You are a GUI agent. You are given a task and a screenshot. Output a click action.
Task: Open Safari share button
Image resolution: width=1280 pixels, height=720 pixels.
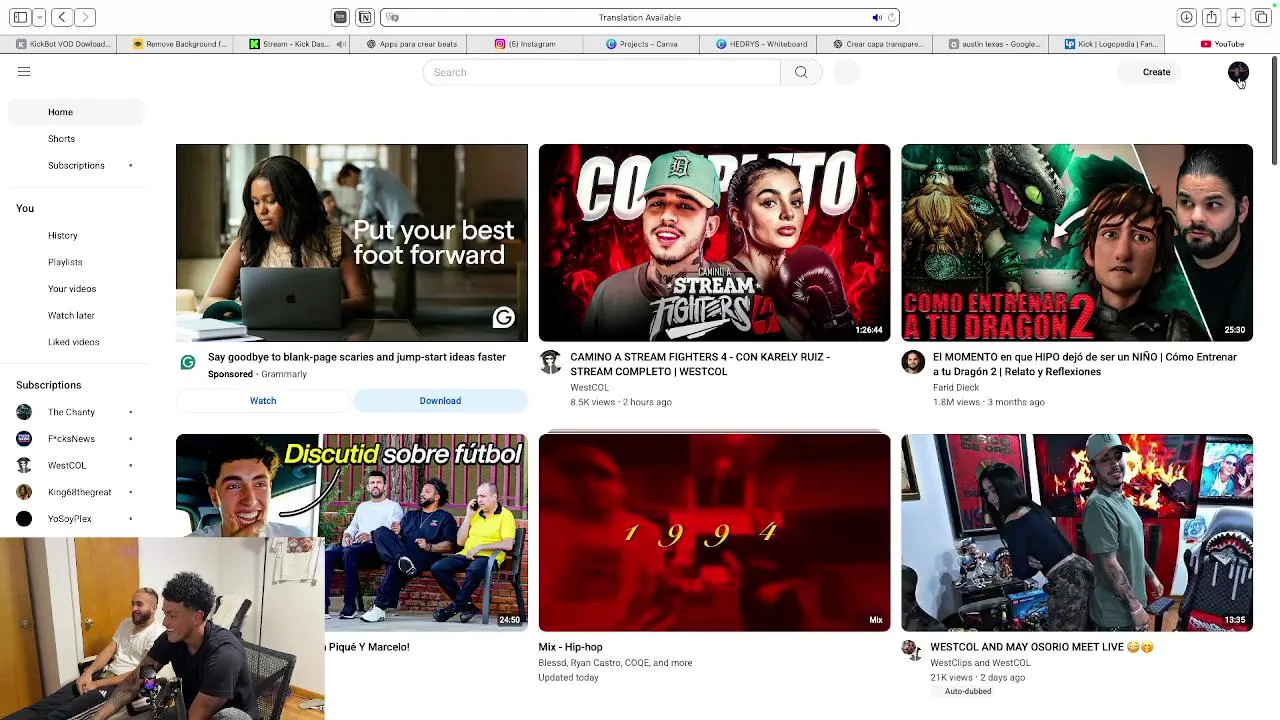click(1211, 17)
